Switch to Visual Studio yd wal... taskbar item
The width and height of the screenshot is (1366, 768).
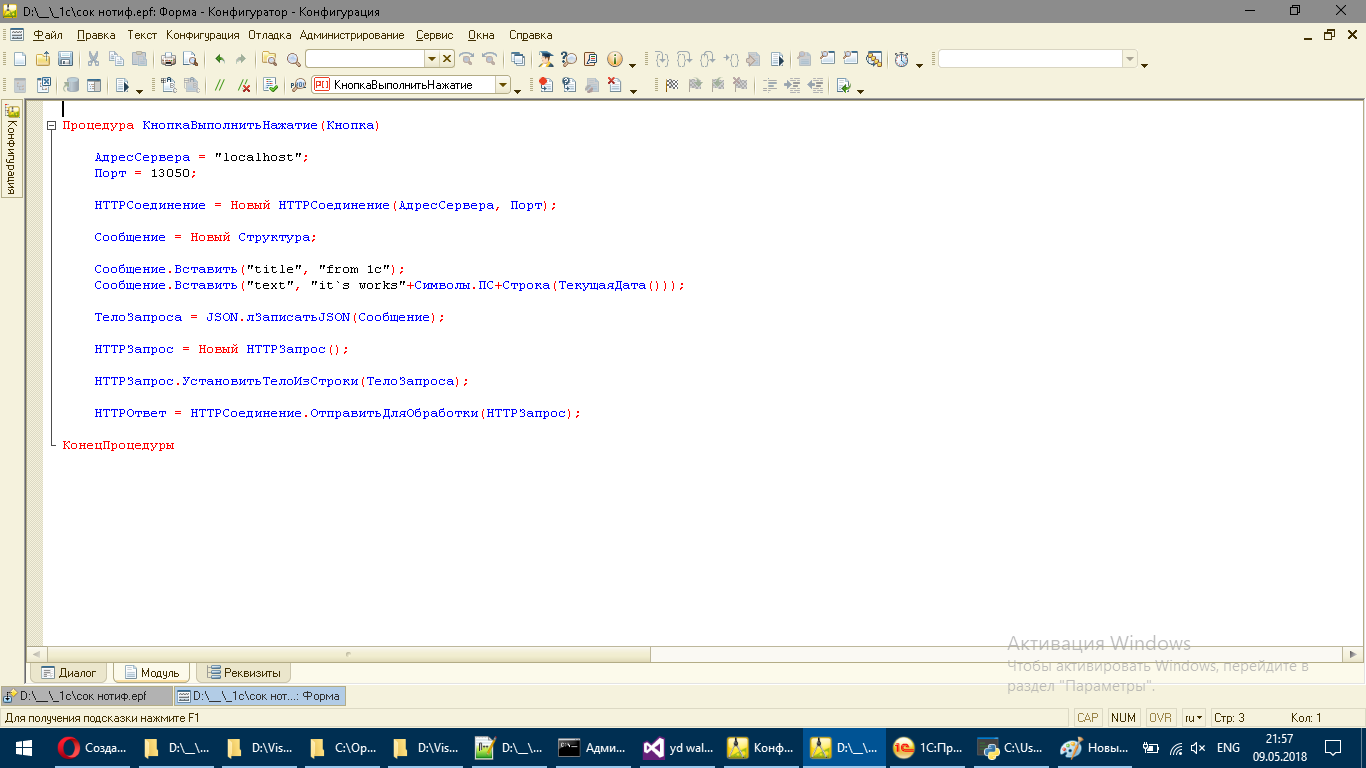click(x=679, y=747)
